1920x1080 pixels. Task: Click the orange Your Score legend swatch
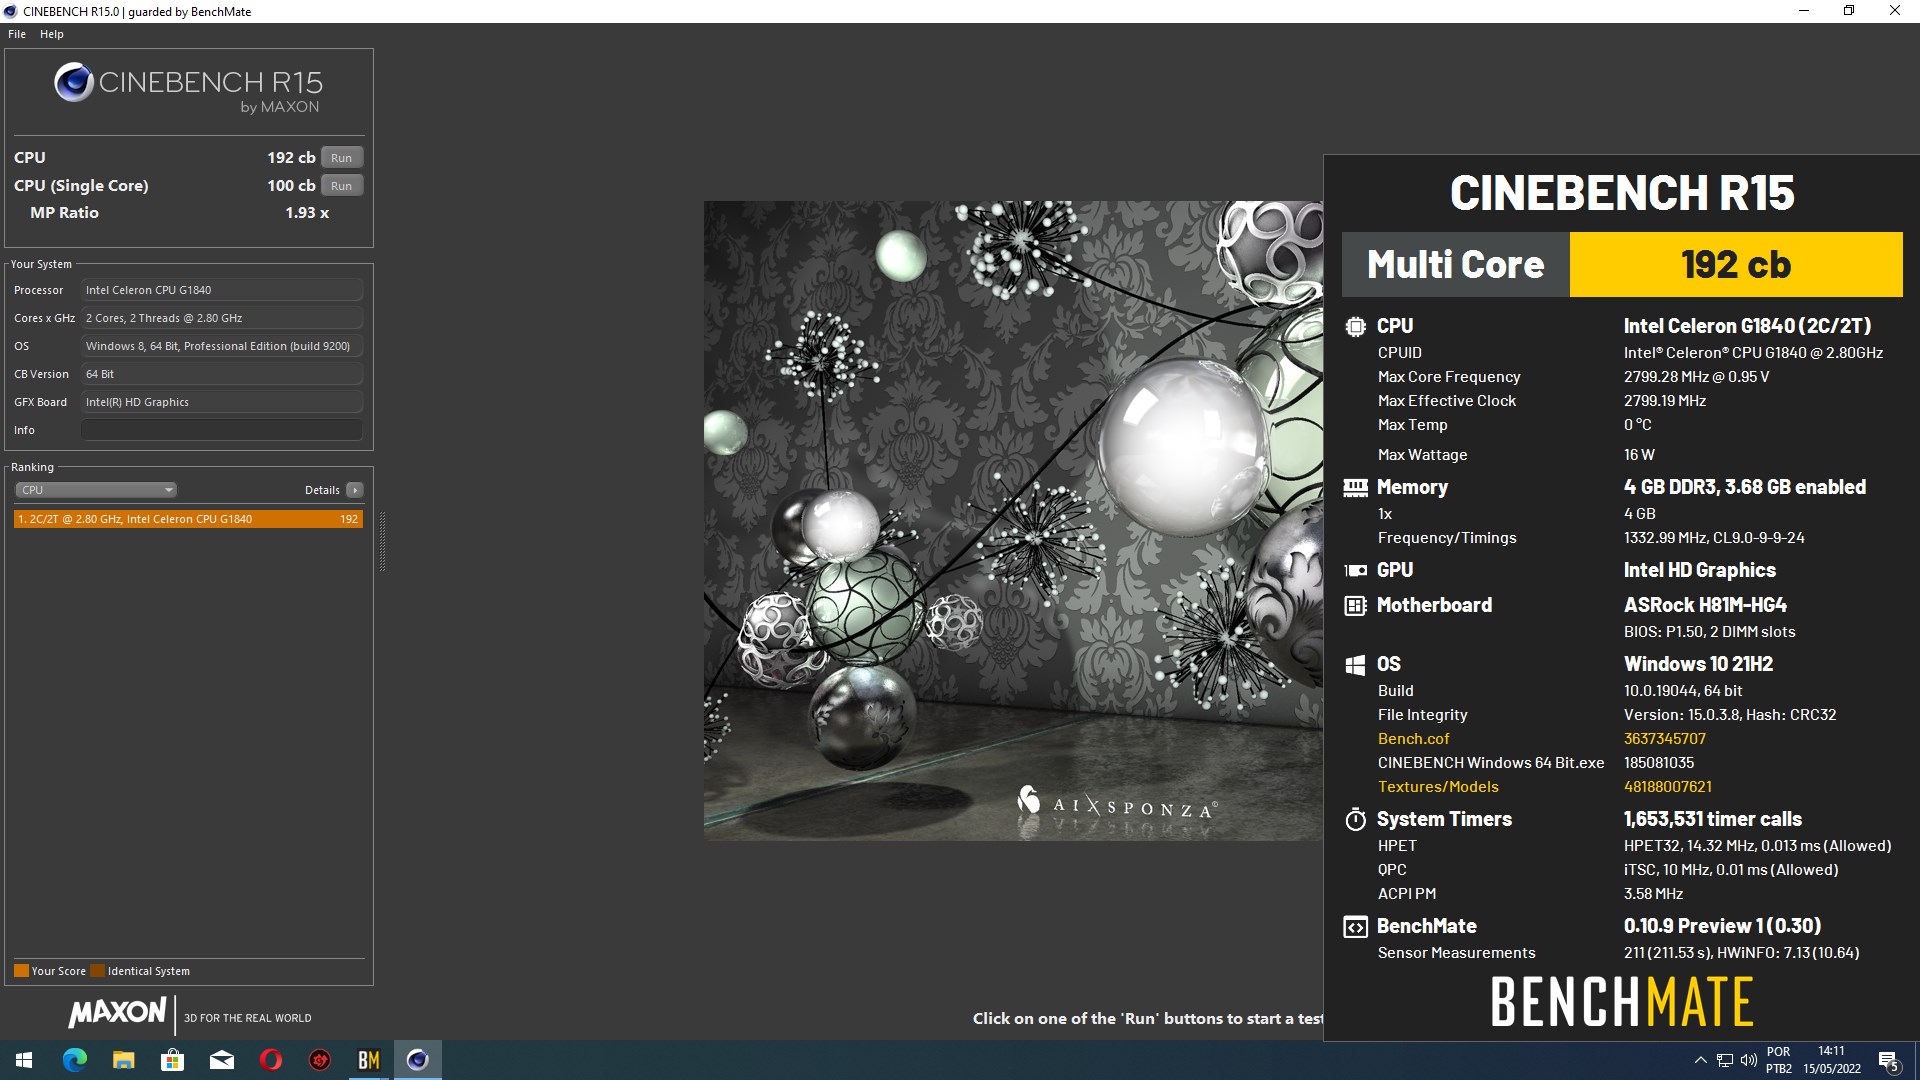(x=21, y=971)
